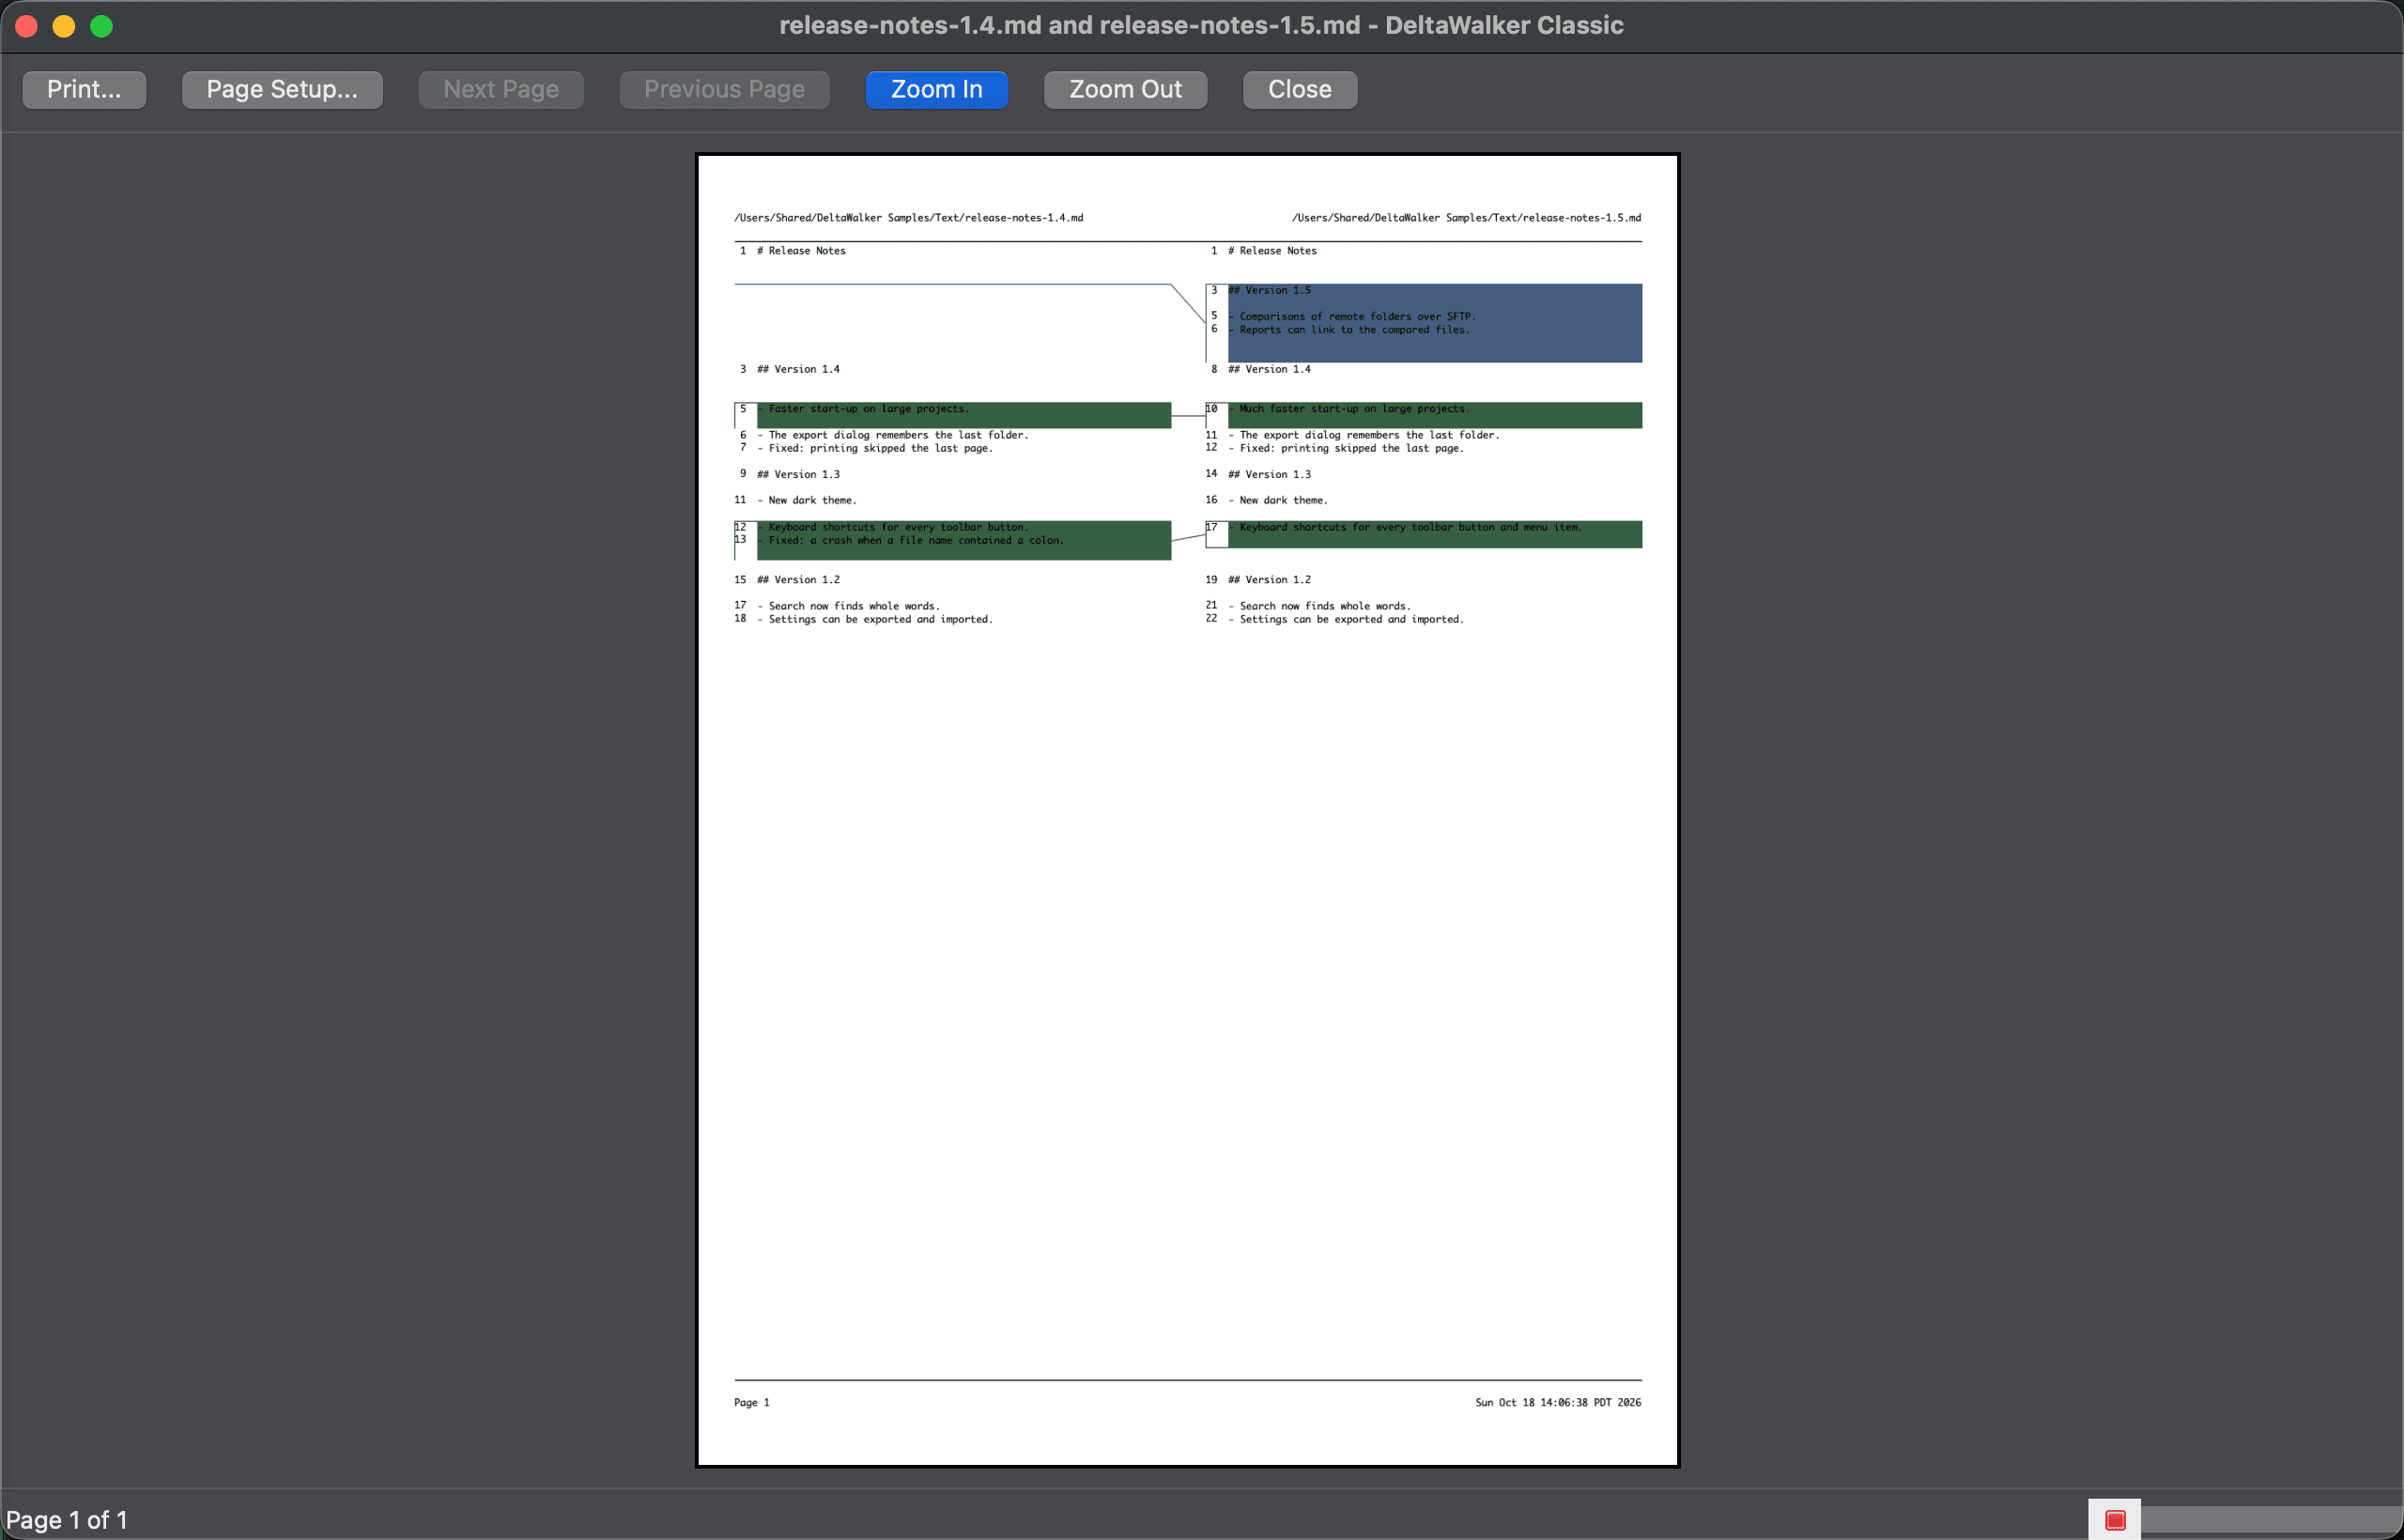The image size is (2404, 1540).
Task: Click right '## Version 1.4' heading line 8
Action: coord(1269,369)
